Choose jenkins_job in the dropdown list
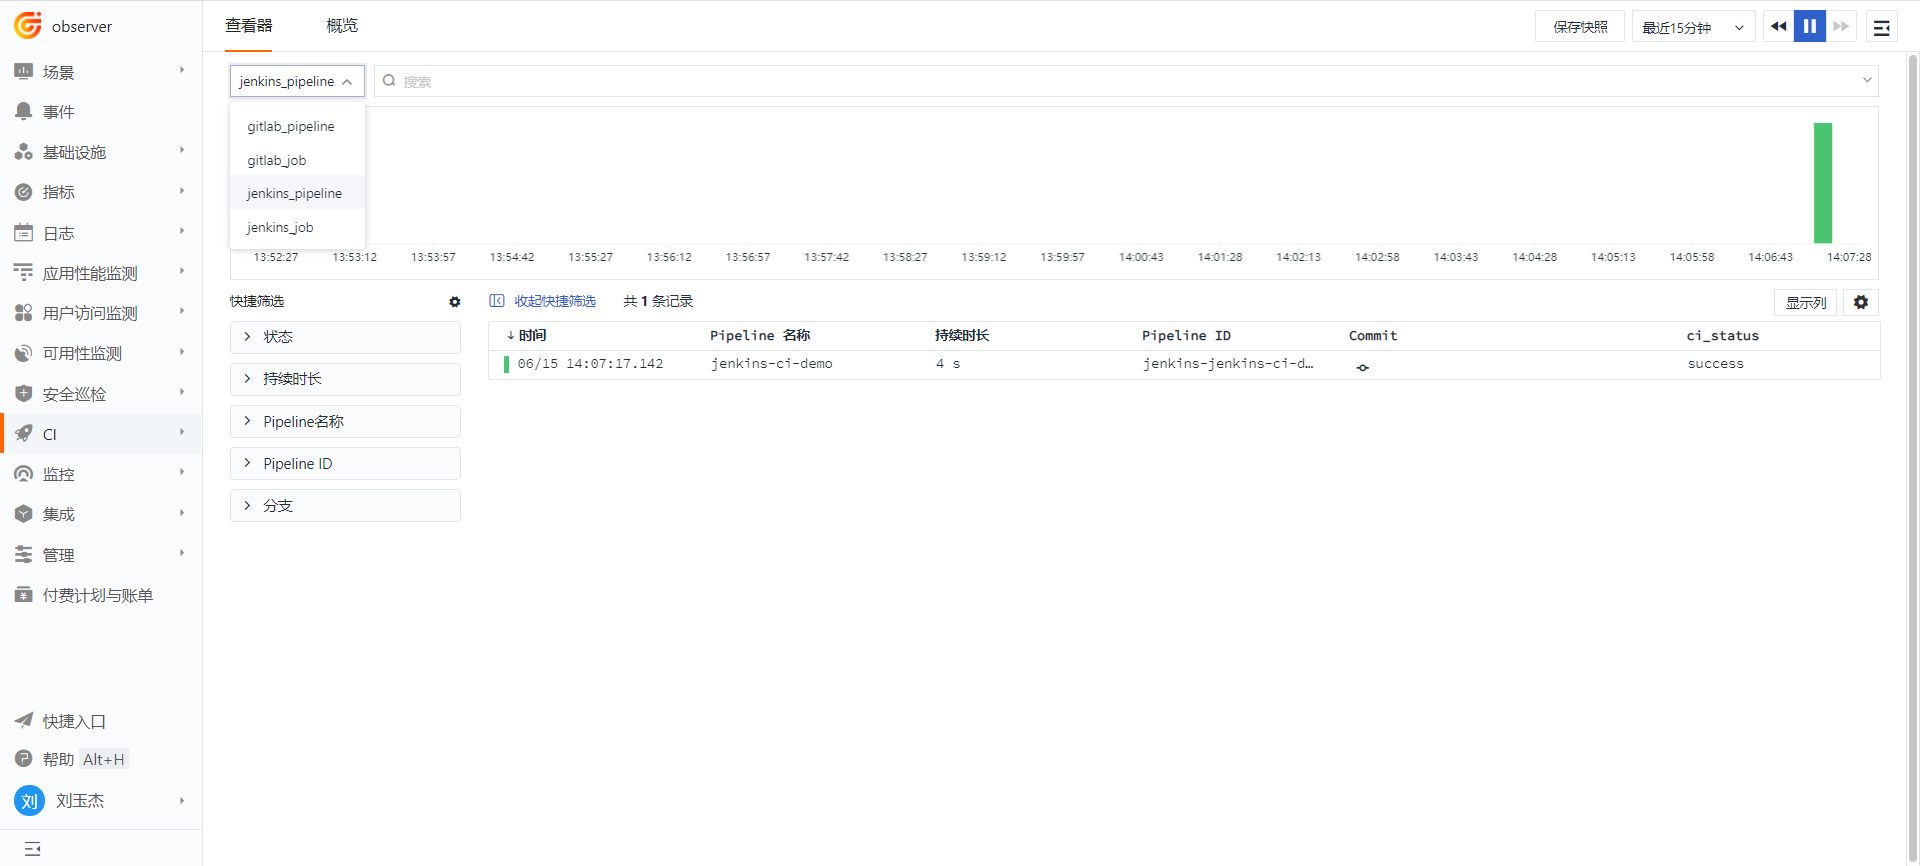The image size is (1920, 866). (280, 228)
